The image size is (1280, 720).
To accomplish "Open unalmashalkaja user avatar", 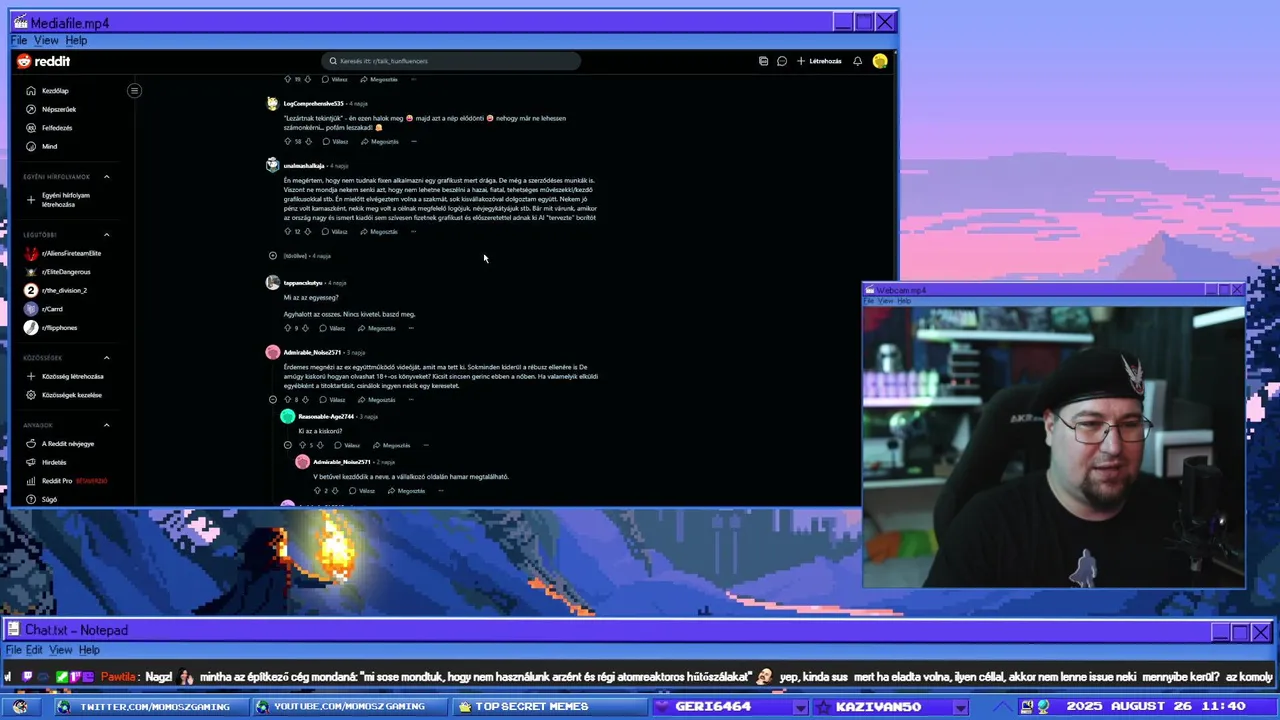I will 272,165.
